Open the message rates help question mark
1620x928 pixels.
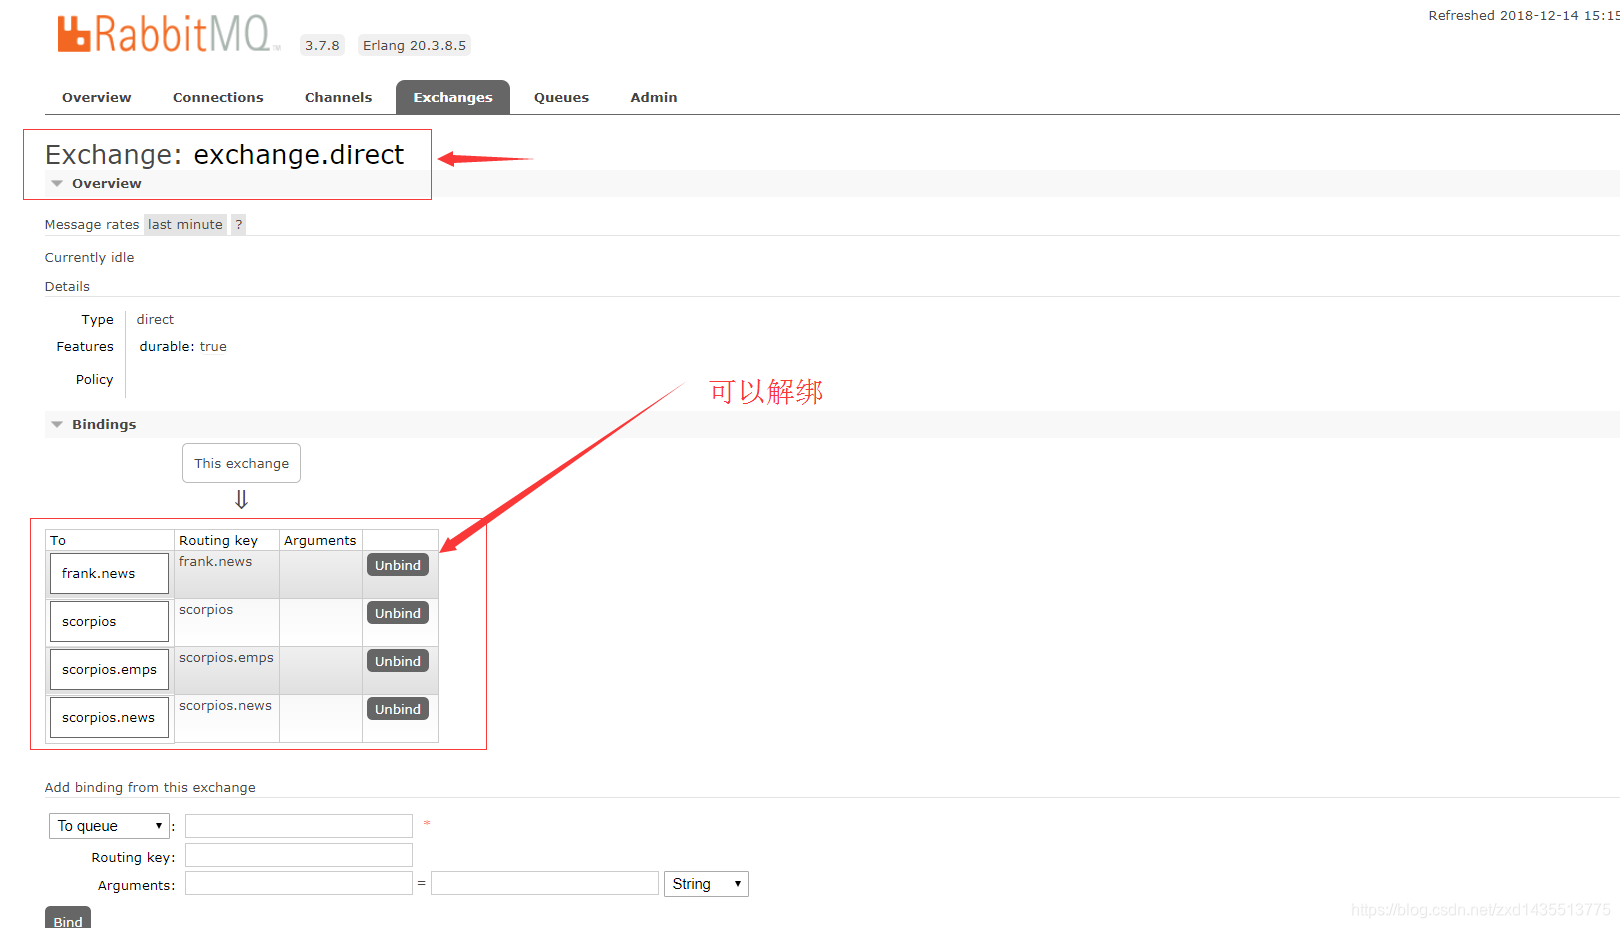(238, 225)
